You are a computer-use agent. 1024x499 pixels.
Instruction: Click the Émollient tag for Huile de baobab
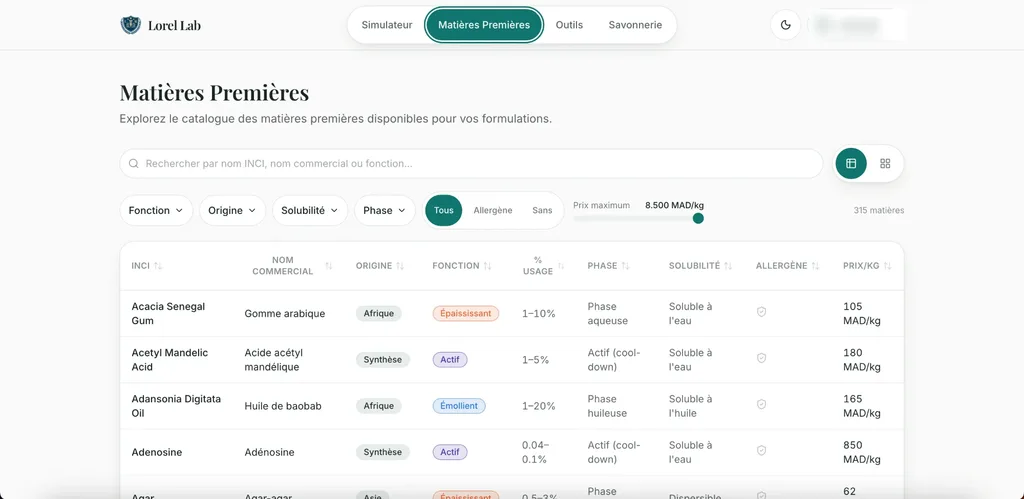click(x=459, y=406)
